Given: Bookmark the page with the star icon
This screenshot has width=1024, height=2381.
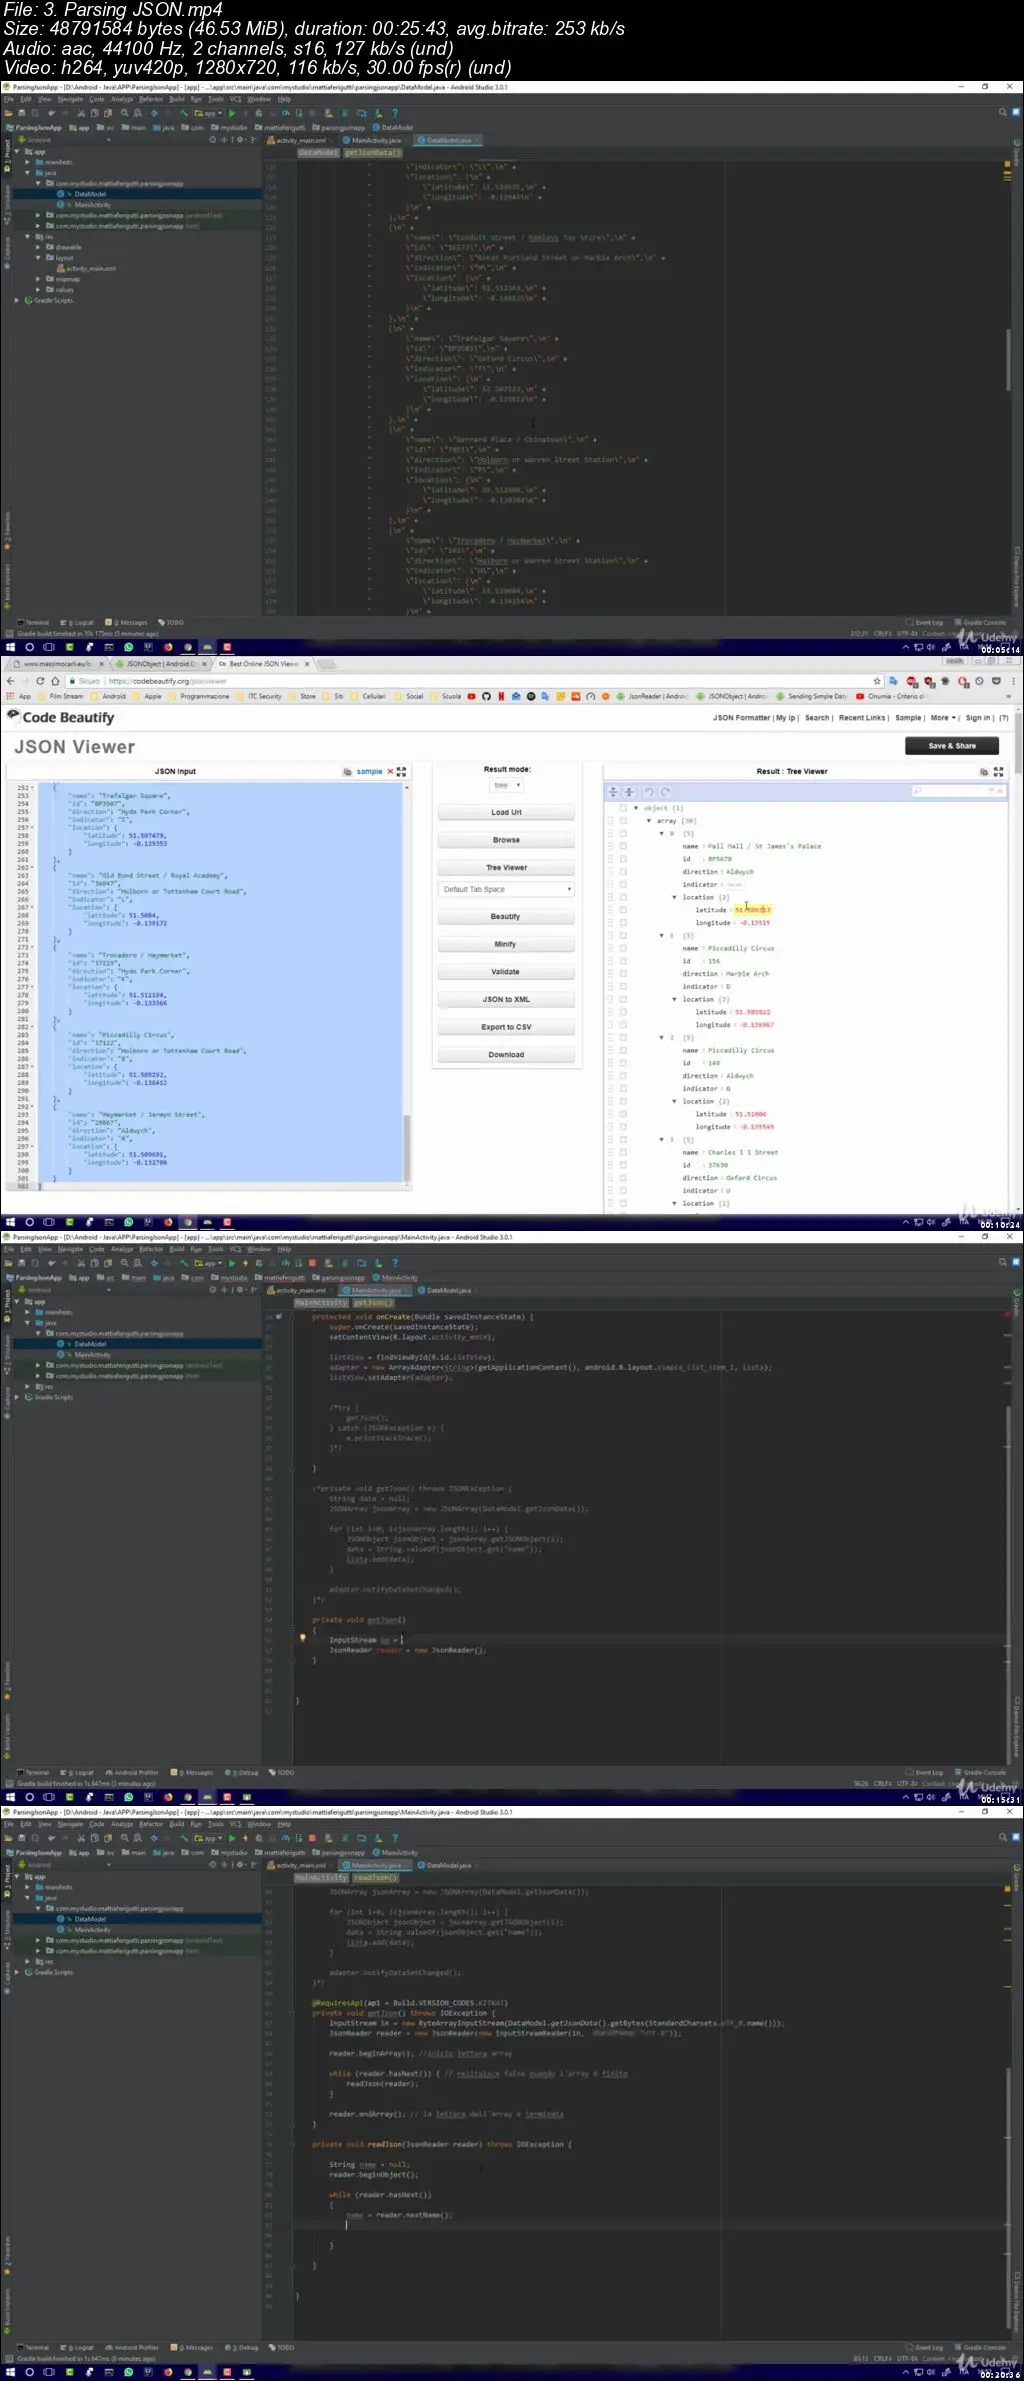Looking at the screenshot, I should pyautogui.click(x=877, y=681).
